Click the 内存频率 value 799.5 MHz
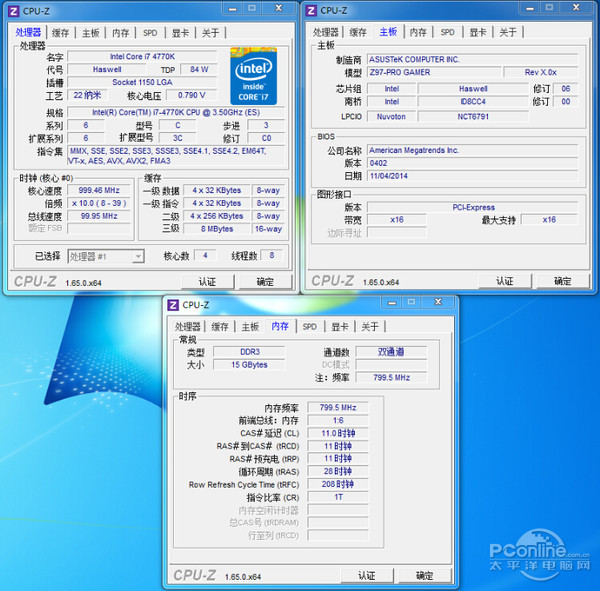 click(x=338, y=408)
